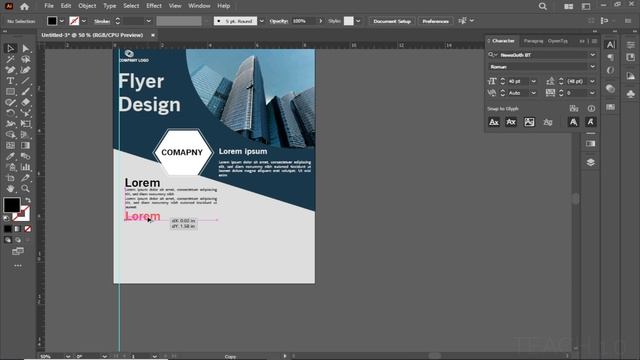Choose the Eraser tool

coord(25,102)
